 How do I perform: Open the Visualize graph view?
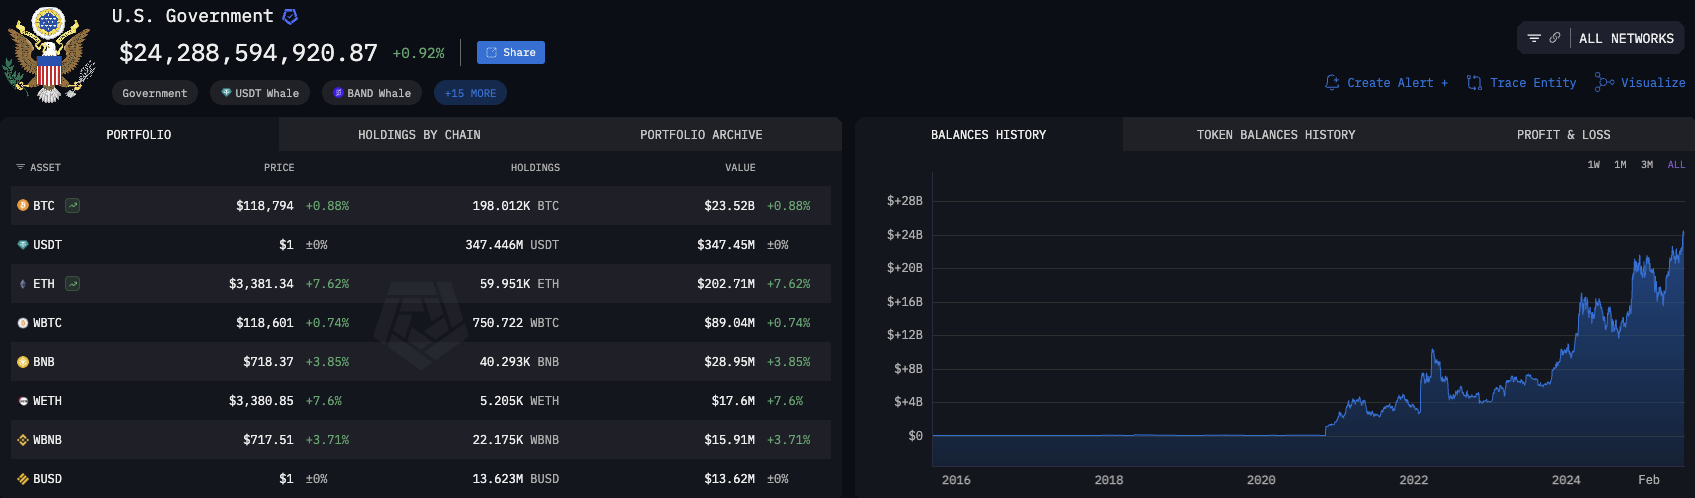(1640, 83)
